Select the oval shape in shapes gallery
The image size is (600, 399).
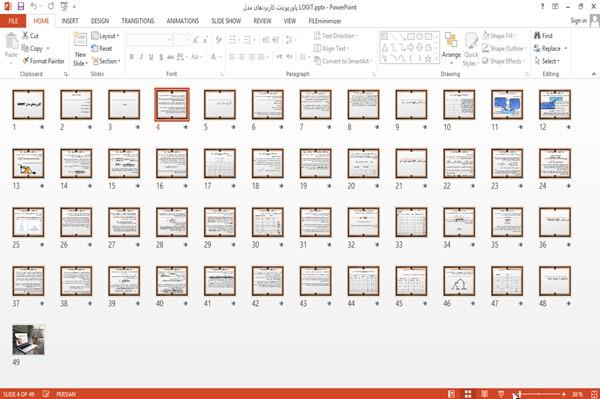point(420,37)
